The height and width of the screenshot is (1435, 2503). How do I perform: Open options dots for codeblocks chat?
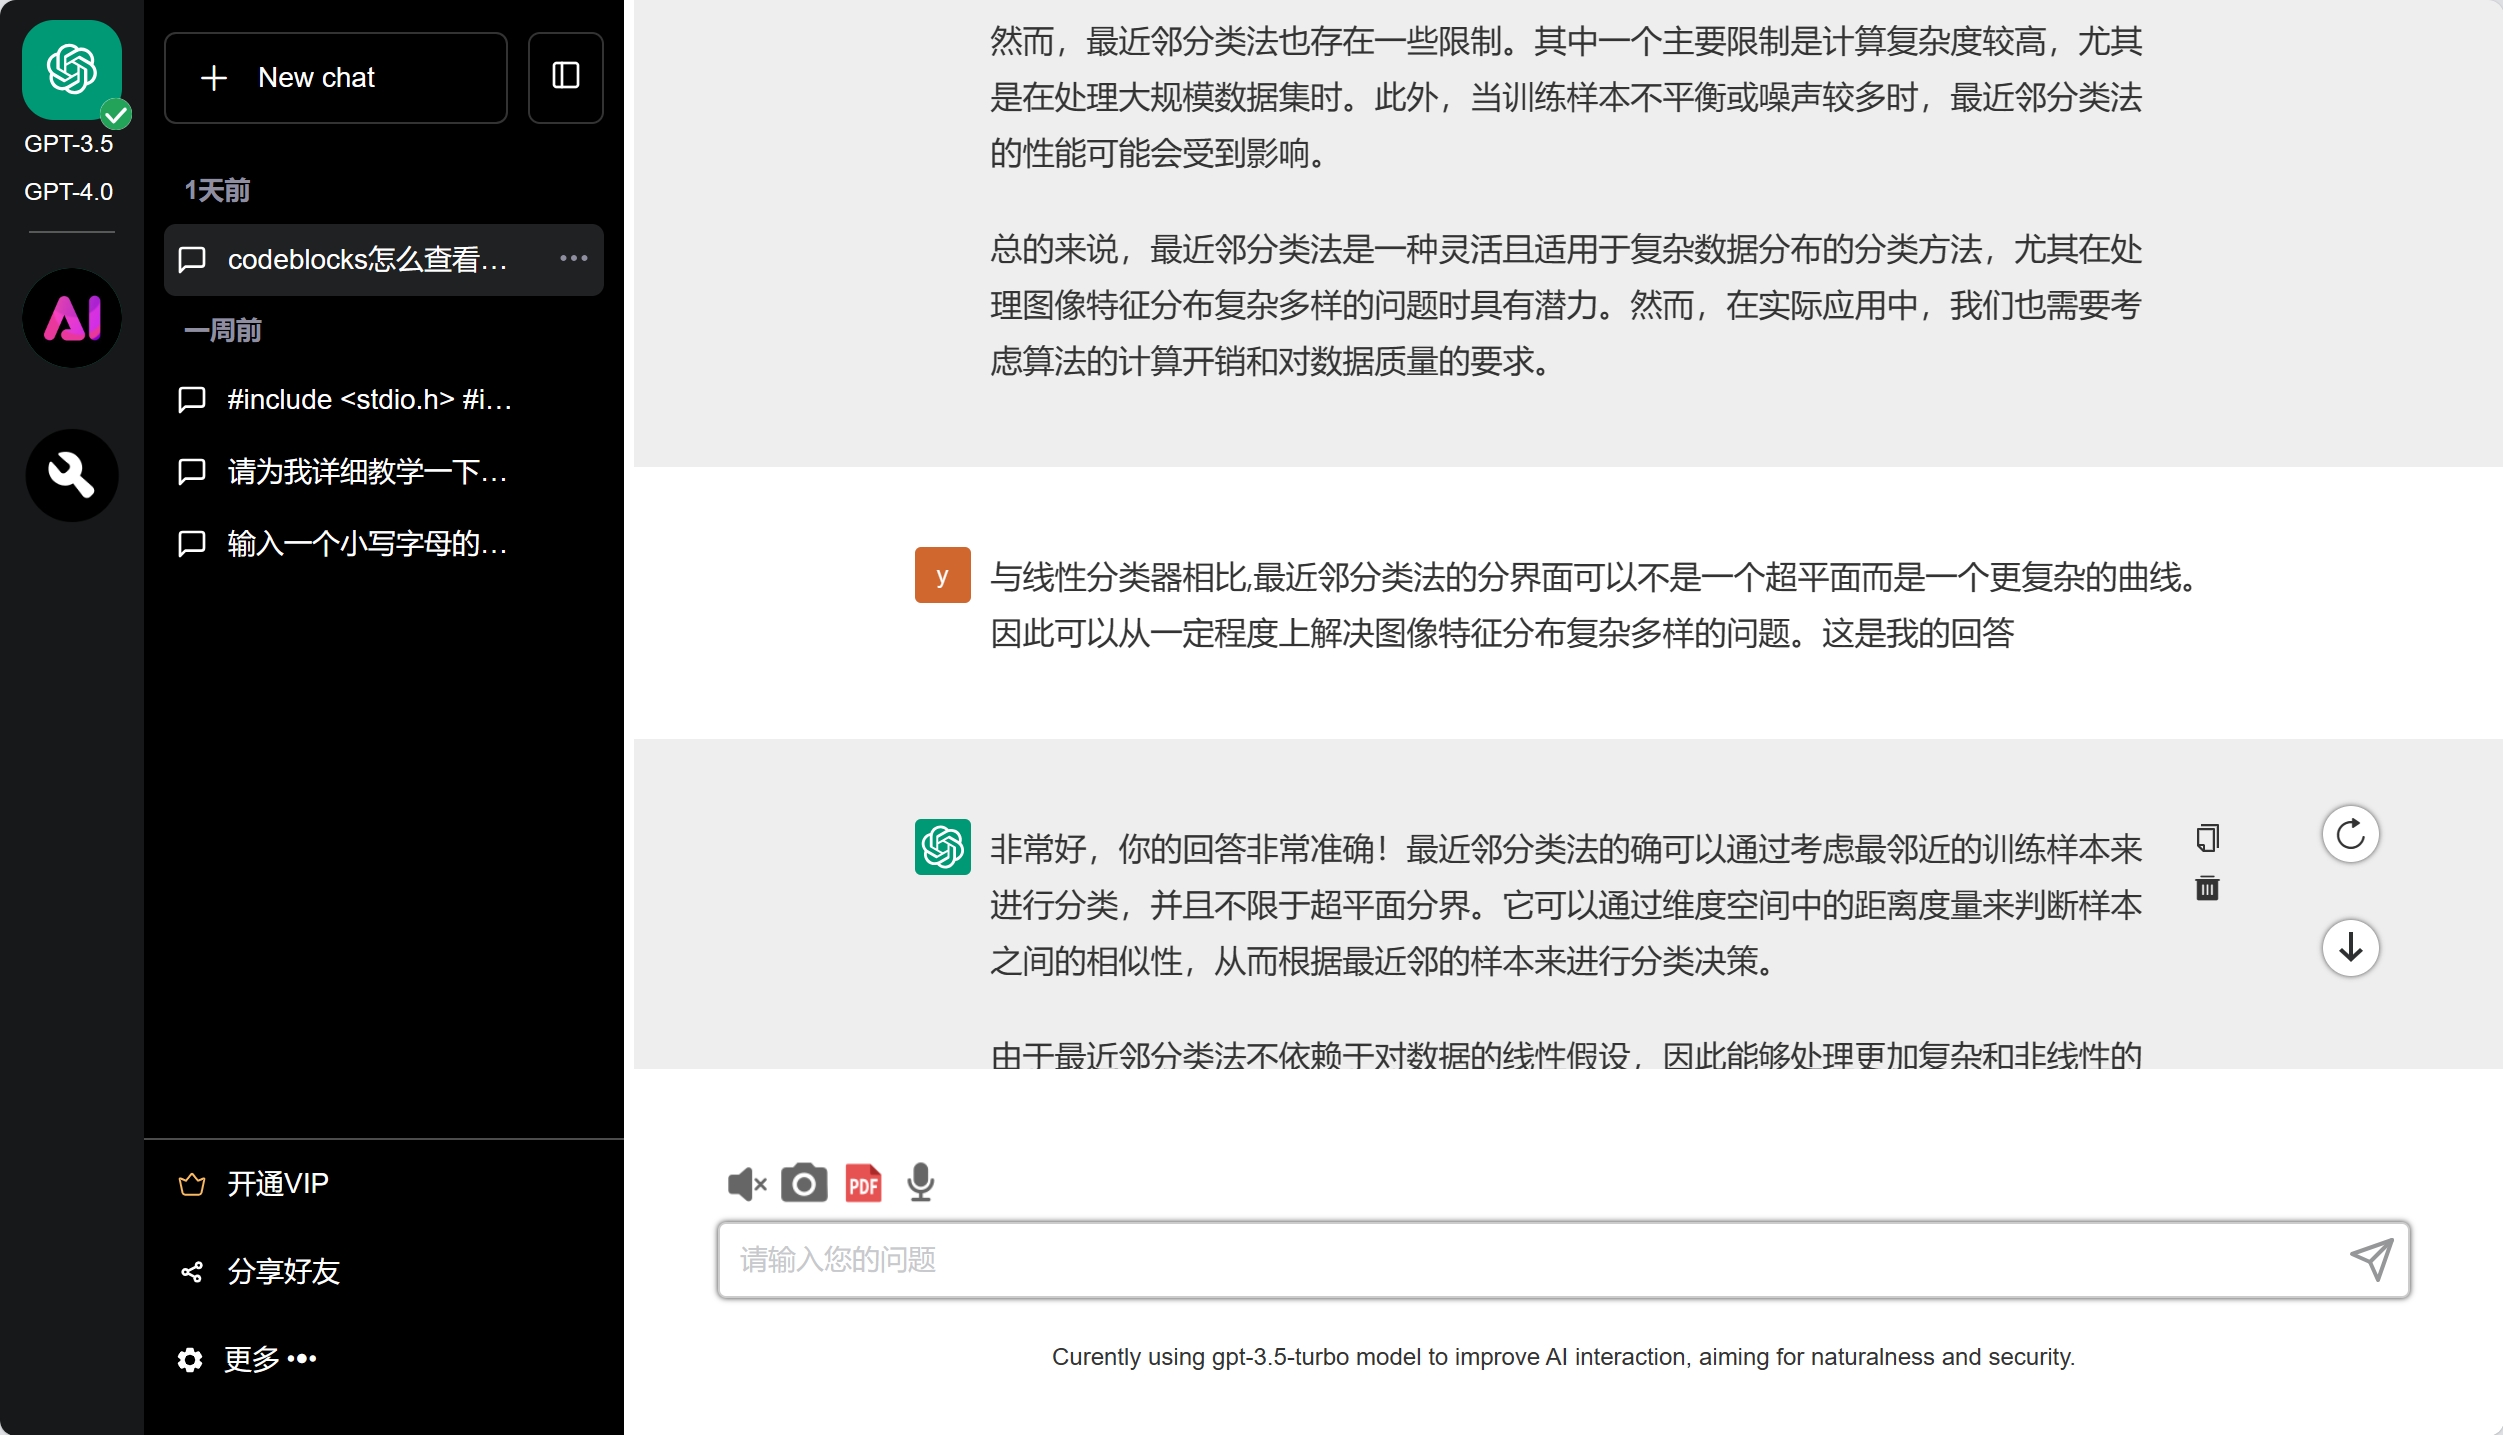tap(573, 259)
